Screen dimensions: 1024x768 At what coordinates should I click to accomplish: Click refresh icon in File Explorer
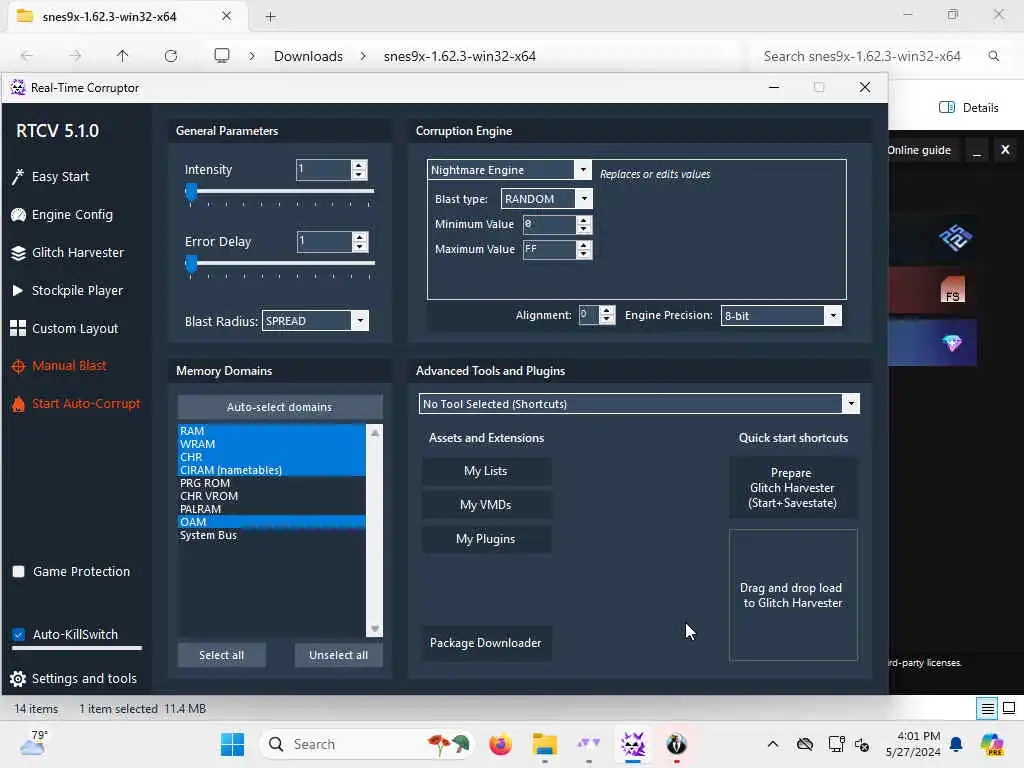171,56
